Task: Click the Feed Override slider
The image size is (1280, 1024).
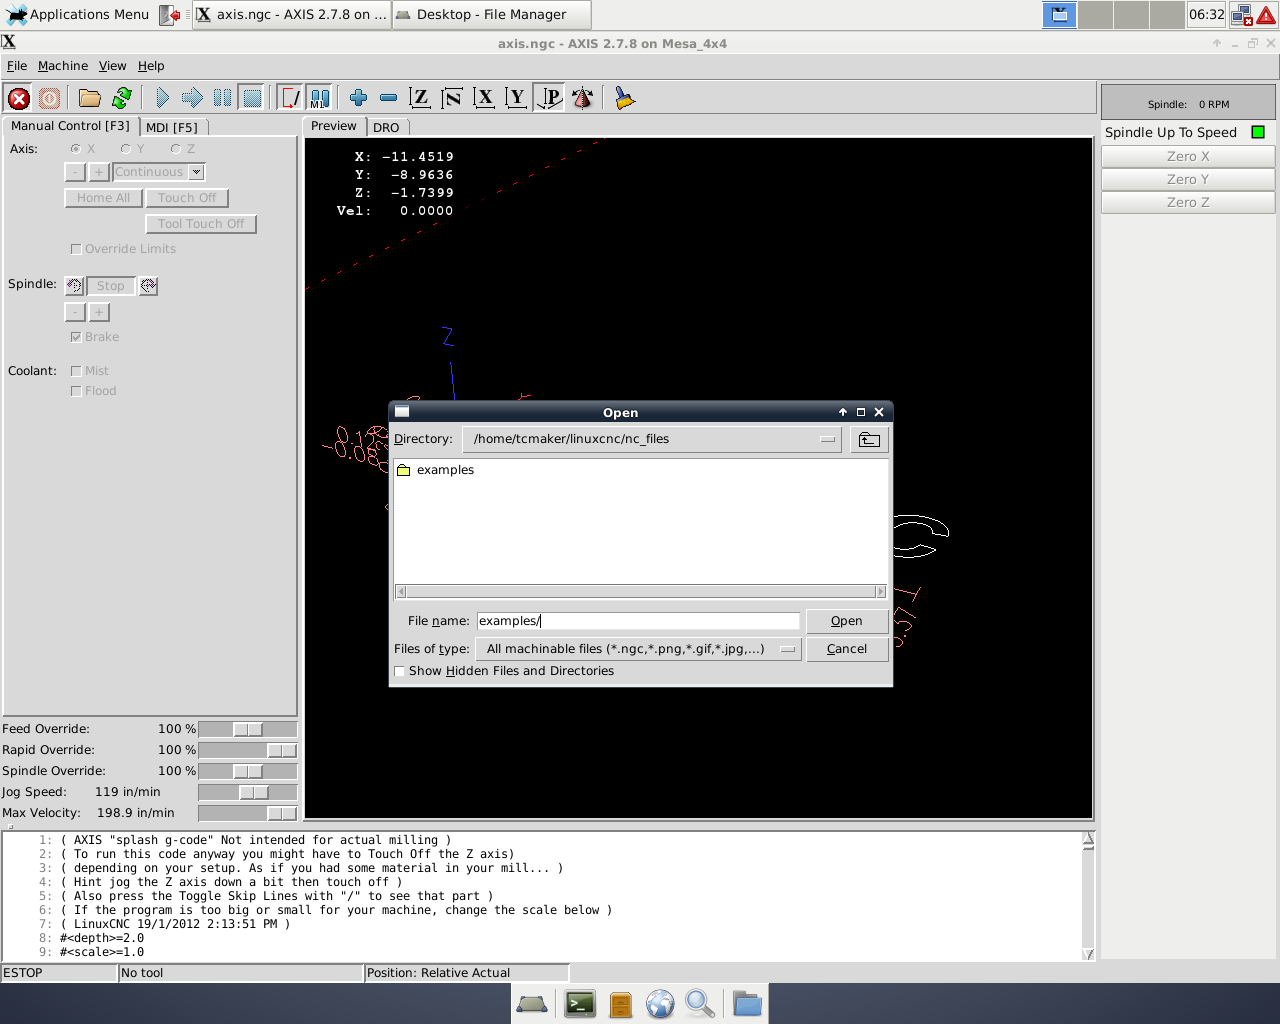Action: [x=248, y=729]
